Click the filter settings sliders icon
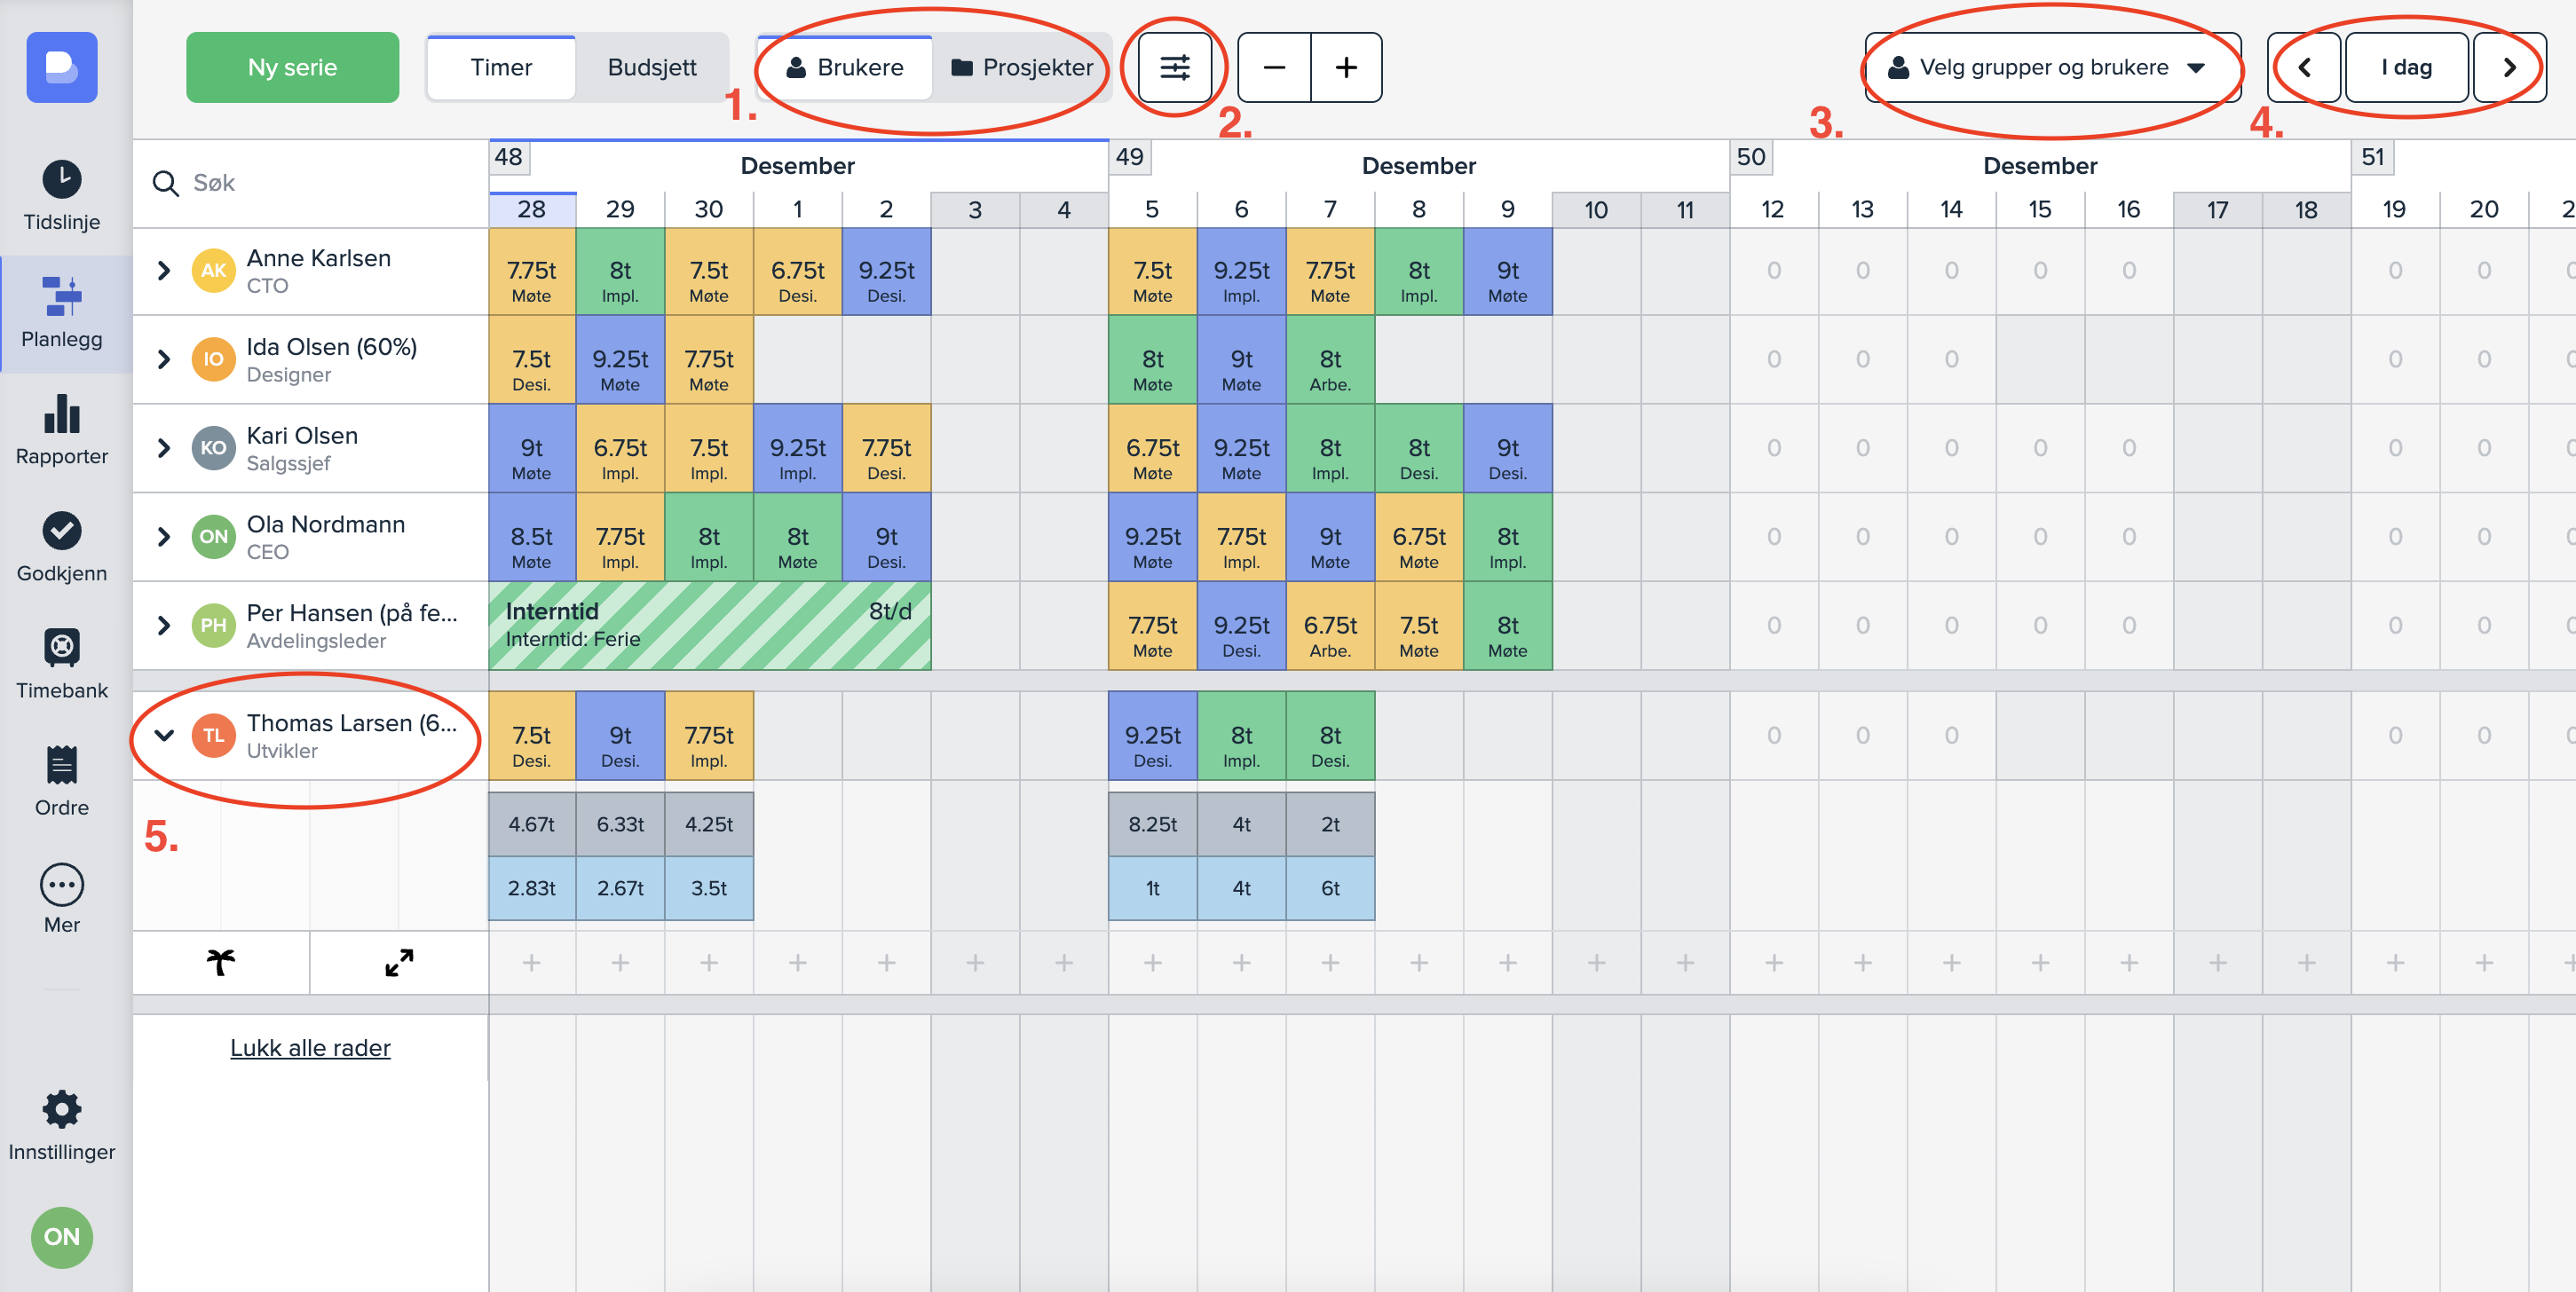Screen dimensions: 2576x1292 pyautogui.click(x=1174, y=68)
